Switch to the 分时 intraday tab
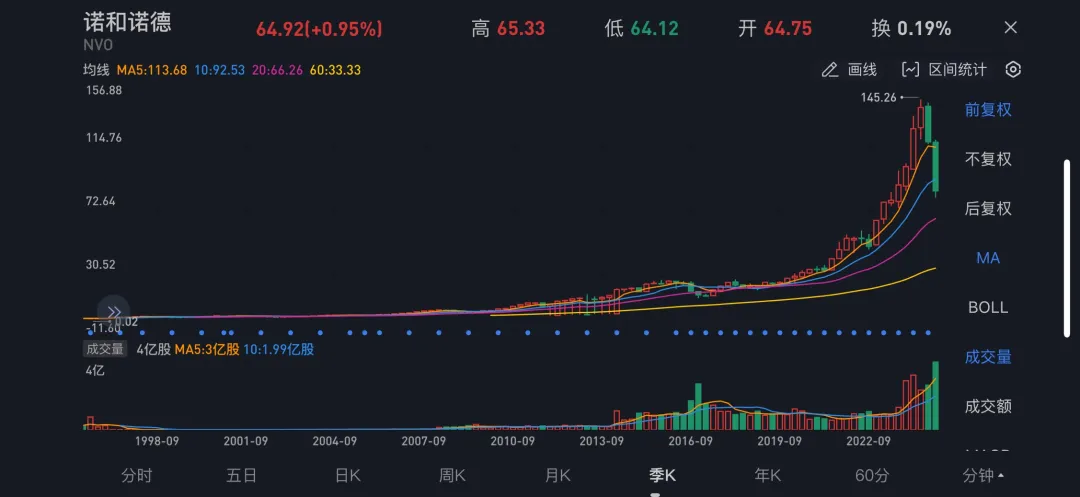1080x497 pixels. [137, 475]
